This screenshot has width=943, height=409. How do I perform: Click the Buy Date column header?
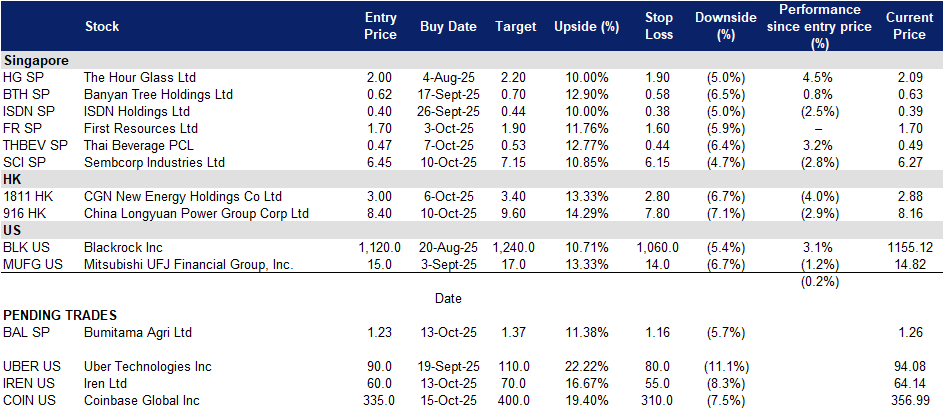pos(448,26)
